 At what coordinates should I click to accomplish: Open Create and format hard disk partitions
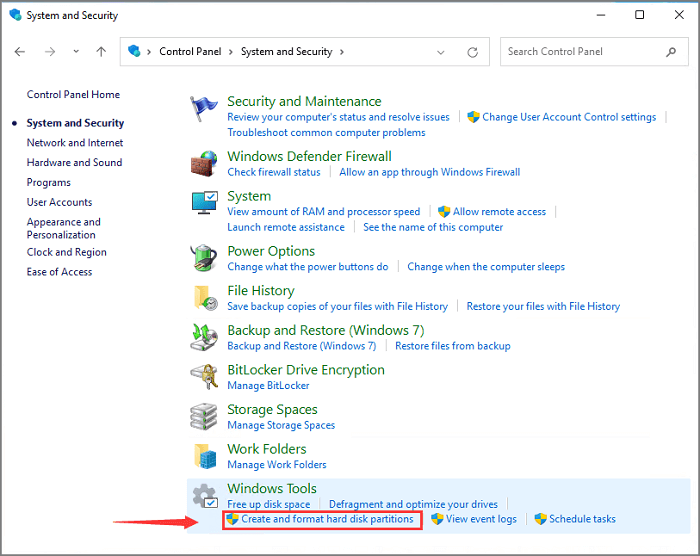(x=326, y=519)
